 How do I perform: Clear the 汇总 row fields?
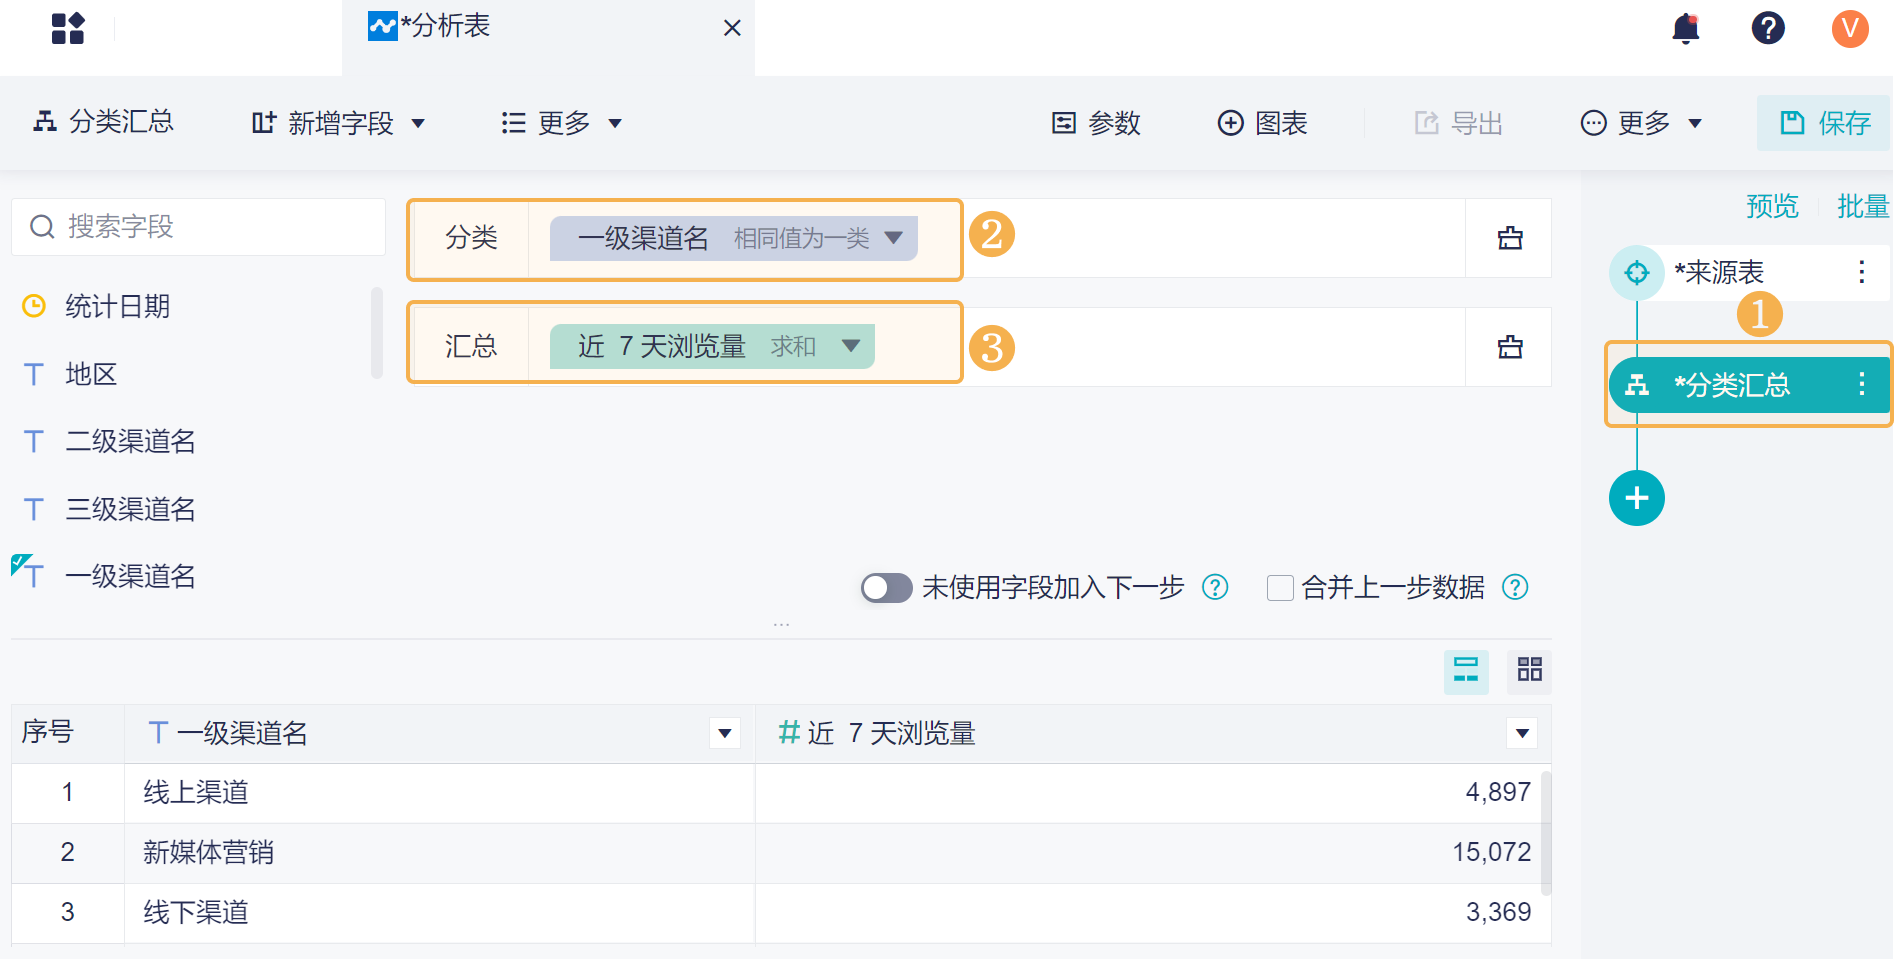click(1509, 347)
